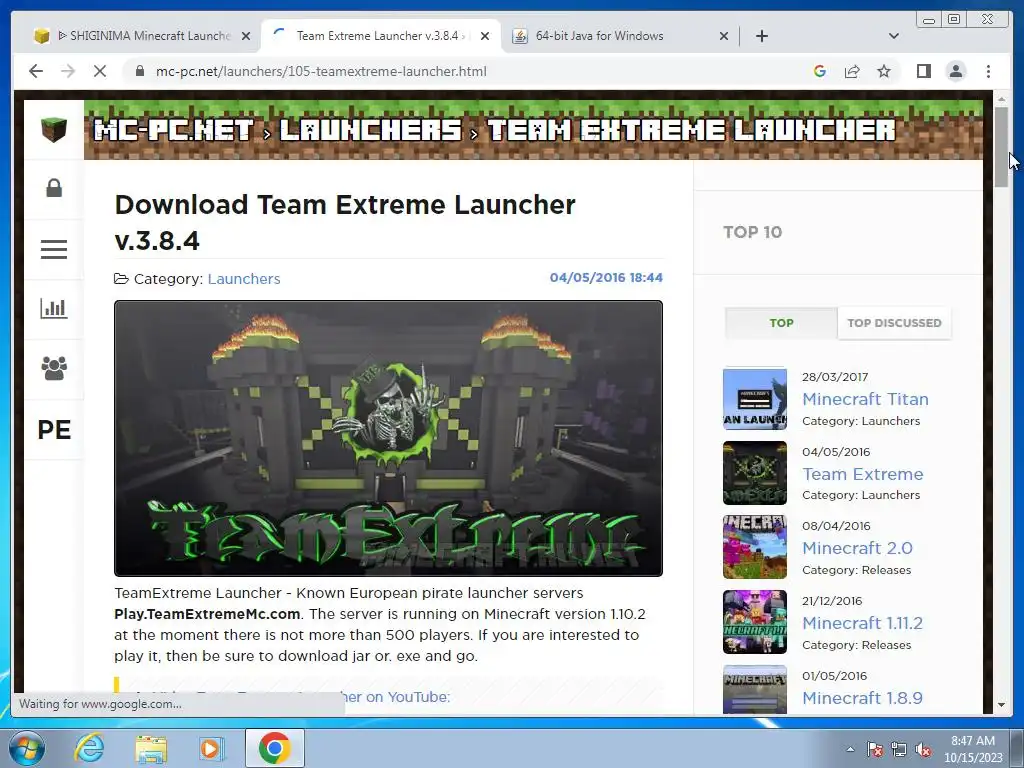Open Minecraft 1.11.2 link

coord(862,623)
